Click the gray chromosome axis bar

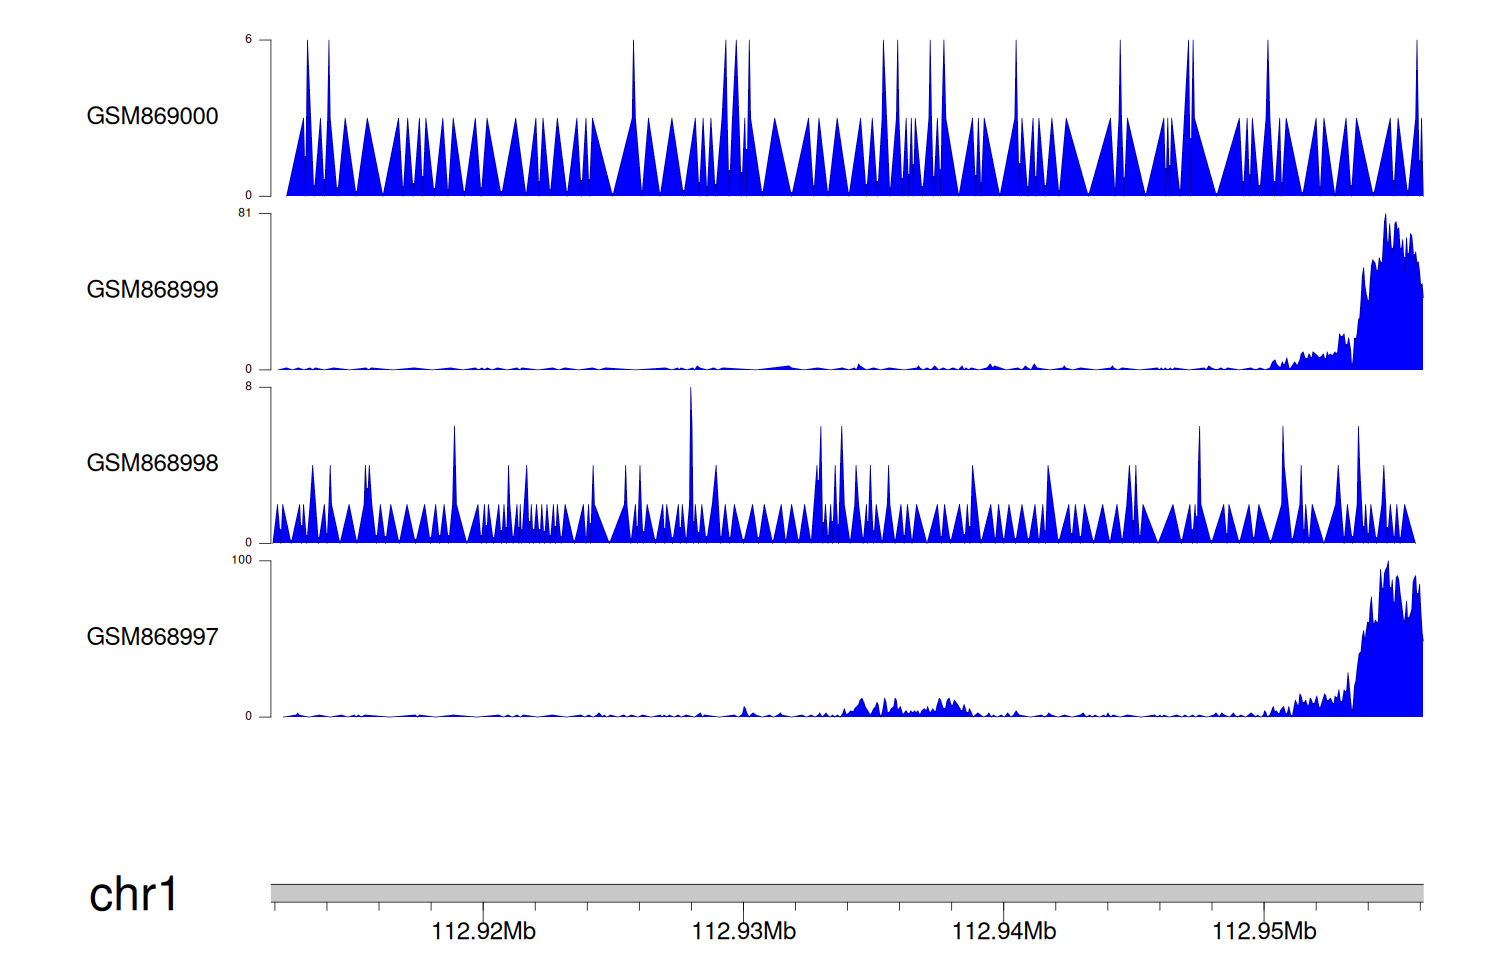pos(846,893)
